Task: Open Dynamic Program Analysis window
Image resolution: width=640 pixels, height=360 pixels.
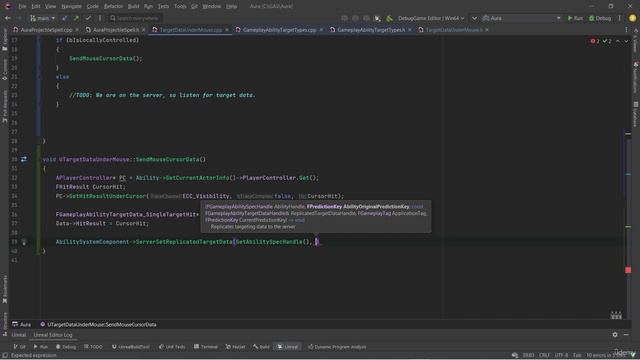Action: click(337, 347)
